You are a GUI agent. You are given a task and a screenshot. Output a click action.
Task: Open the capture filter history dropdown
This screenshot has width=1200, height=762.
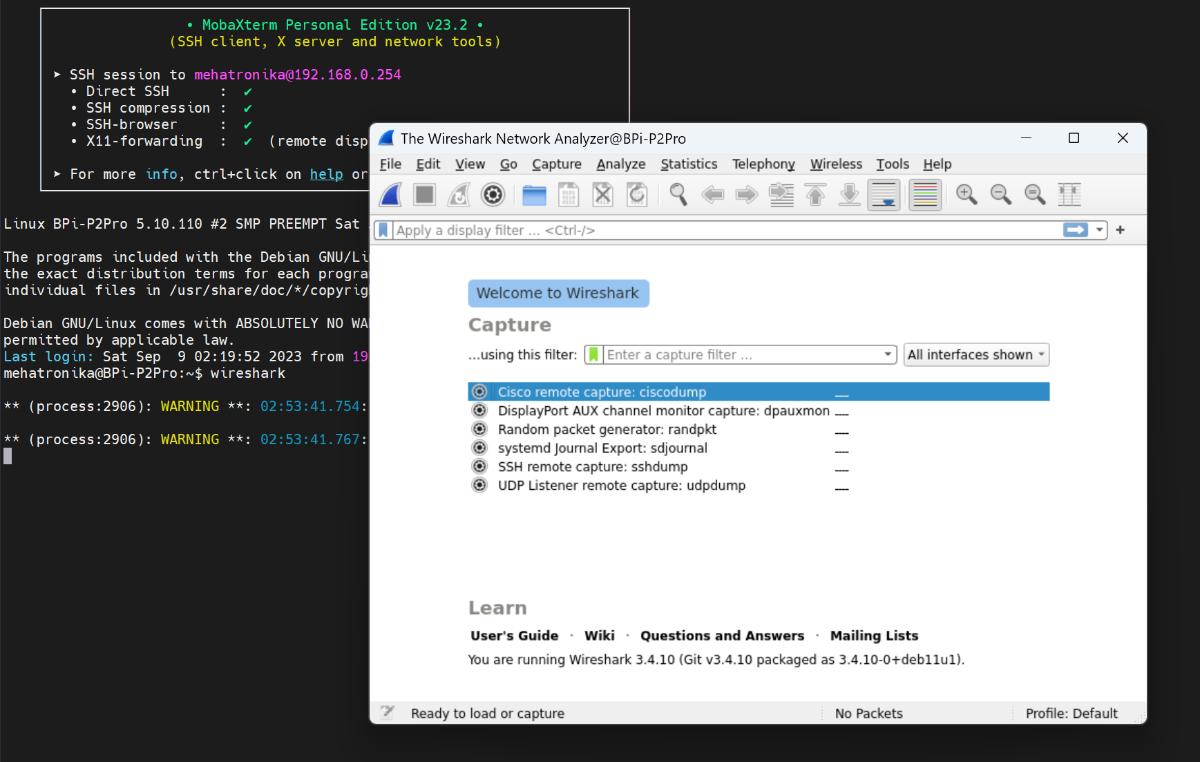[x=888, y=355]
